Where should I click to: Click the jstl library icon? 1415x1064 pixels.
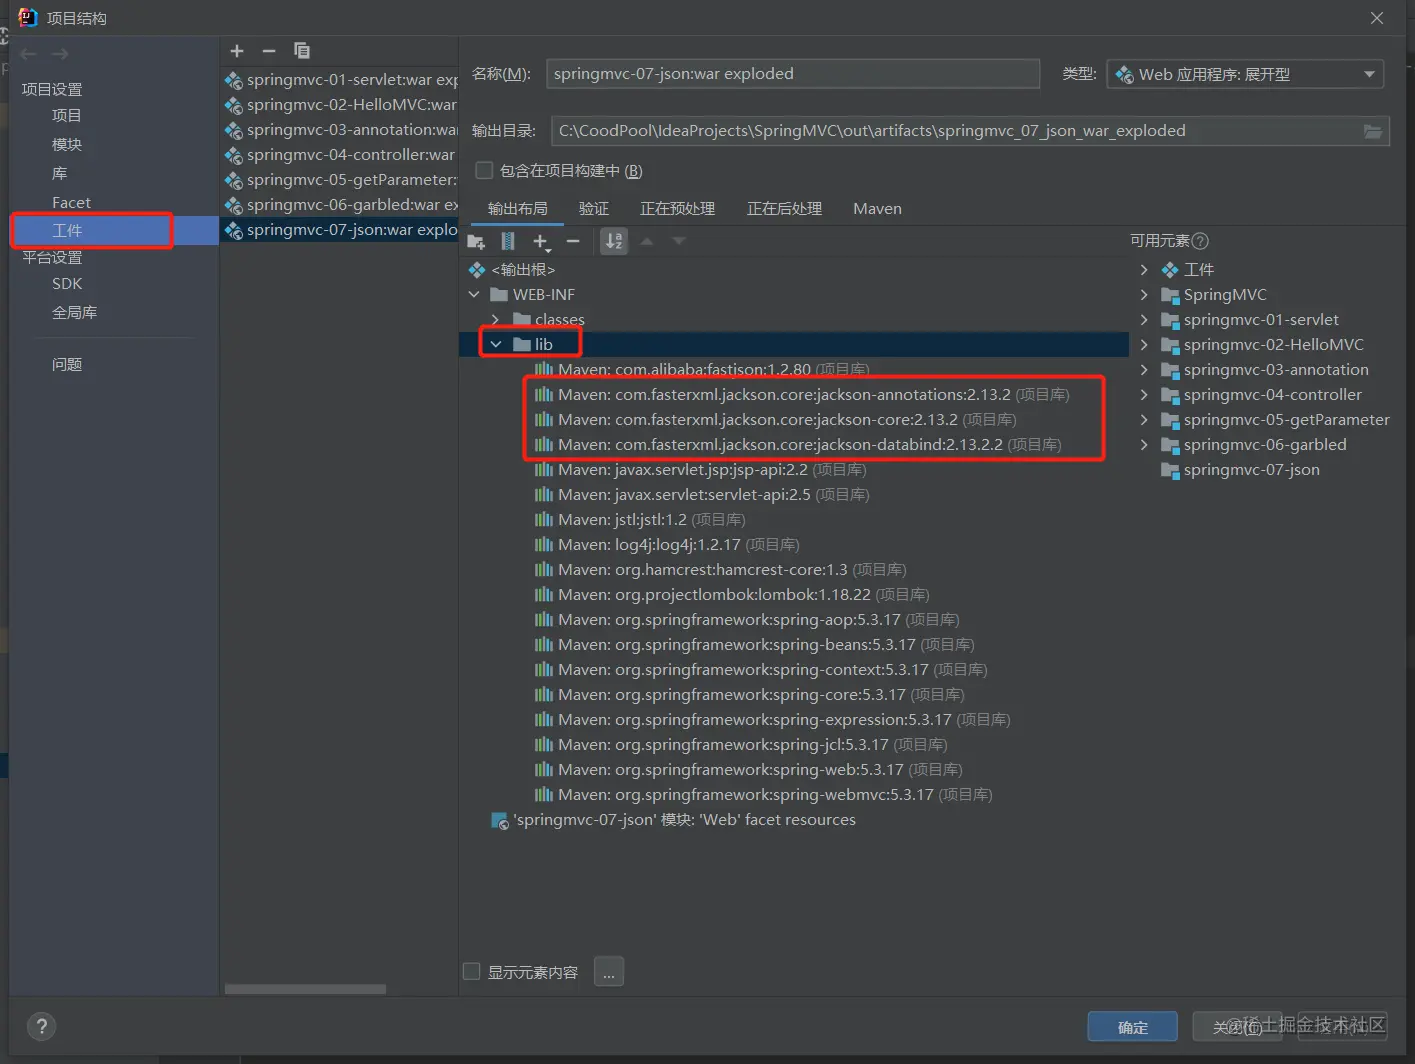pyautogui.click(x=544, y=520)
